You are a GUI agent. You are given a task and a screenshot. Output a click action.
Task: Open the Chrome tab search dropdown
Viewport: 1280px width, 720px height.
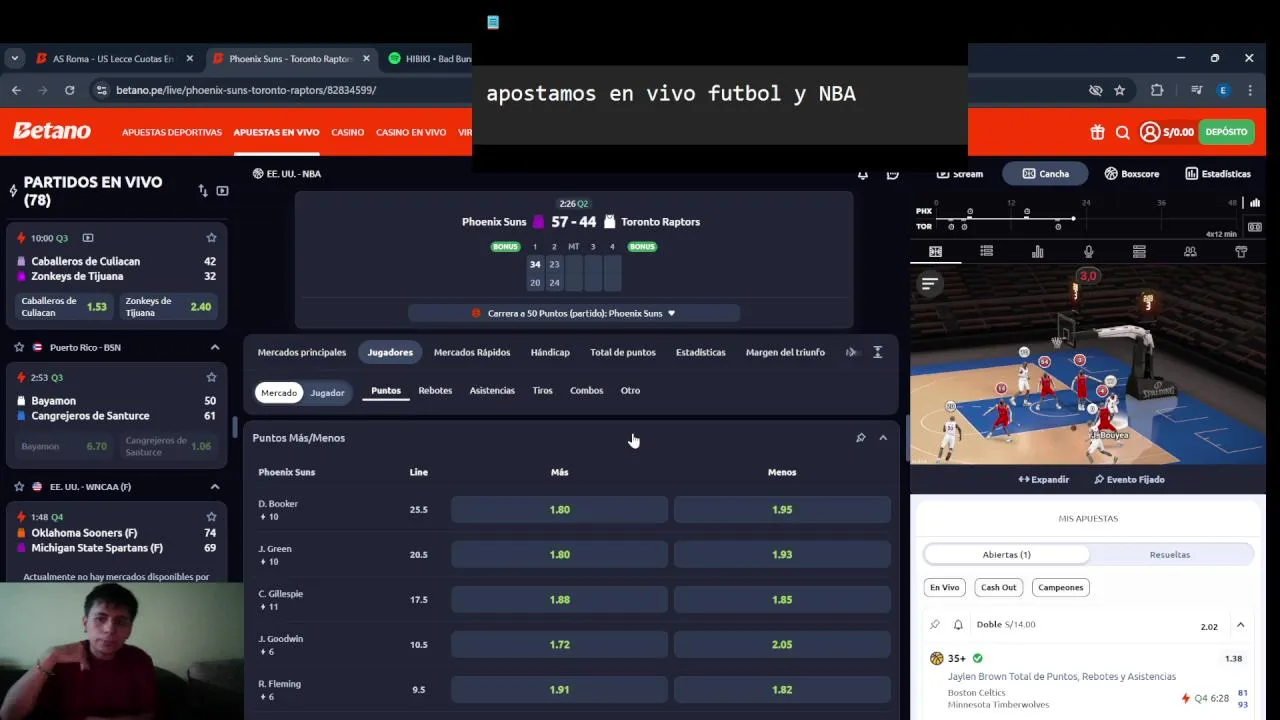point(14,58)
